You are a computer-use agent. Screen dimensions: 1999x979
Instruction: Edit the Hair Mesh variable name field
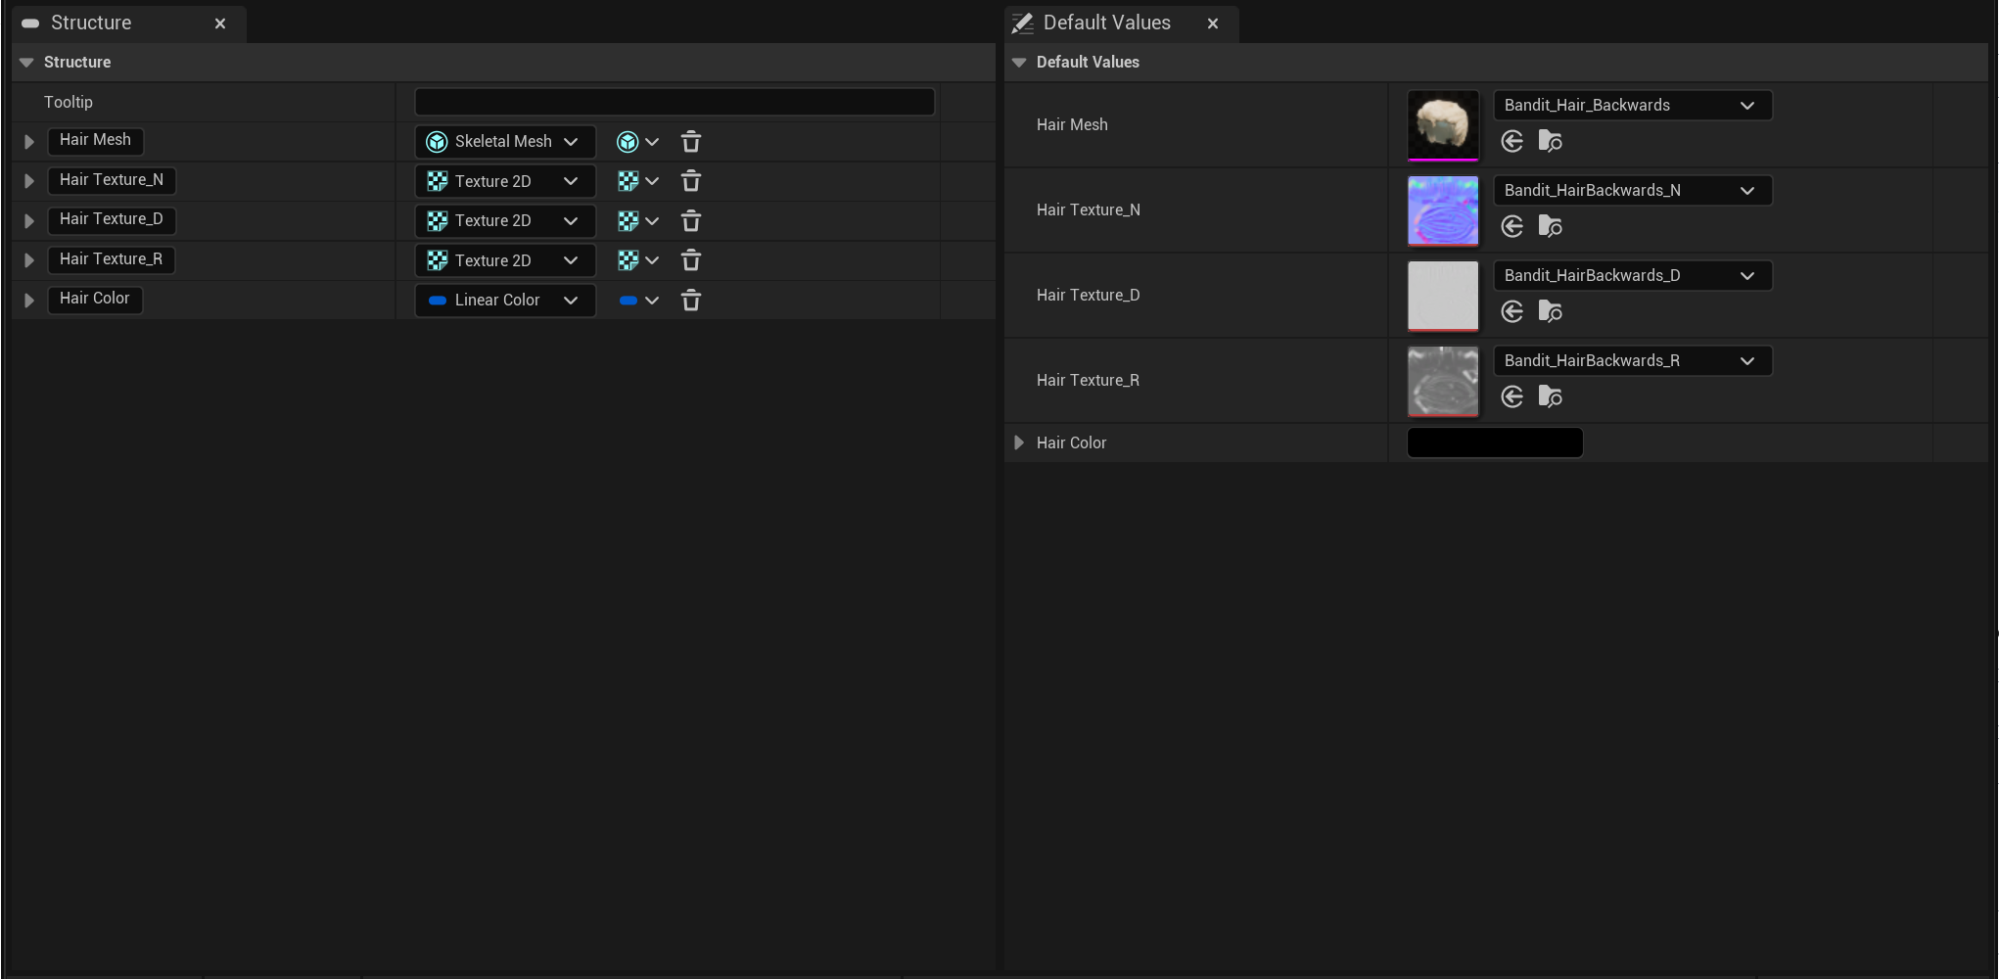[95, 140]
